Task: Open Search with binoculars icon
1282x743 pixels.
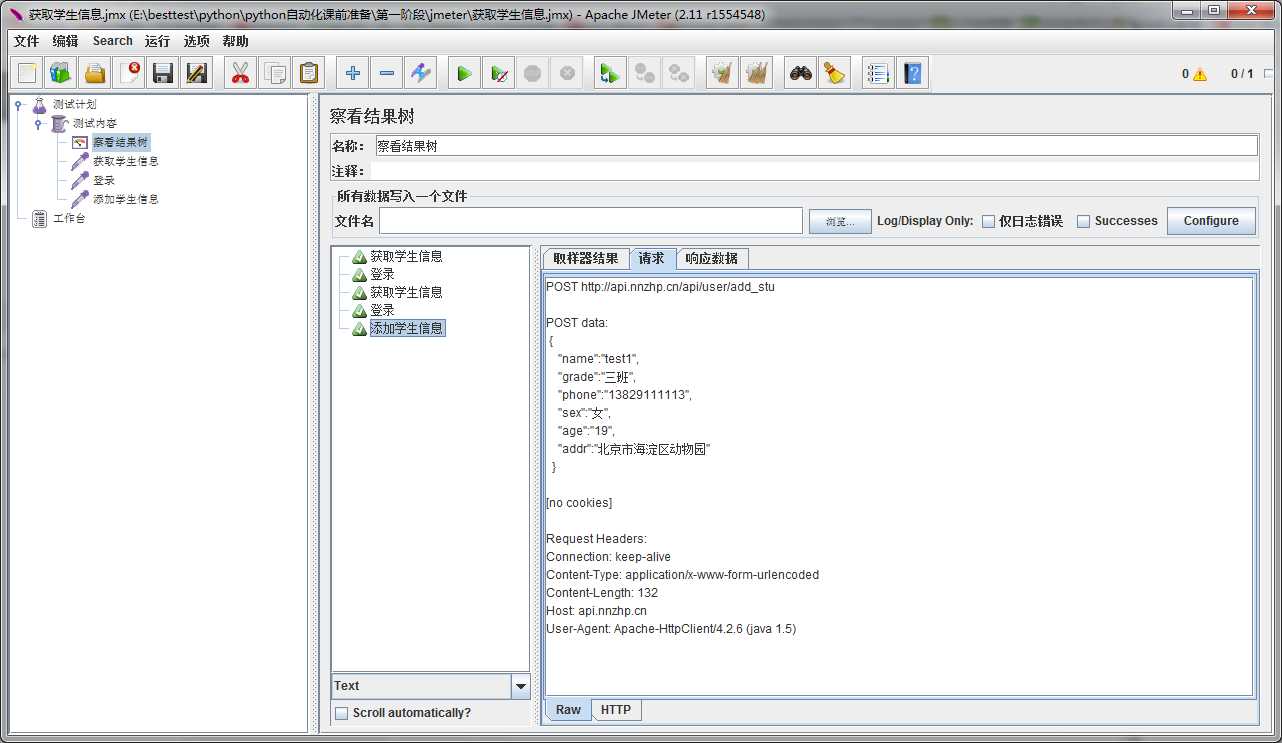Action: pos(800,73)
